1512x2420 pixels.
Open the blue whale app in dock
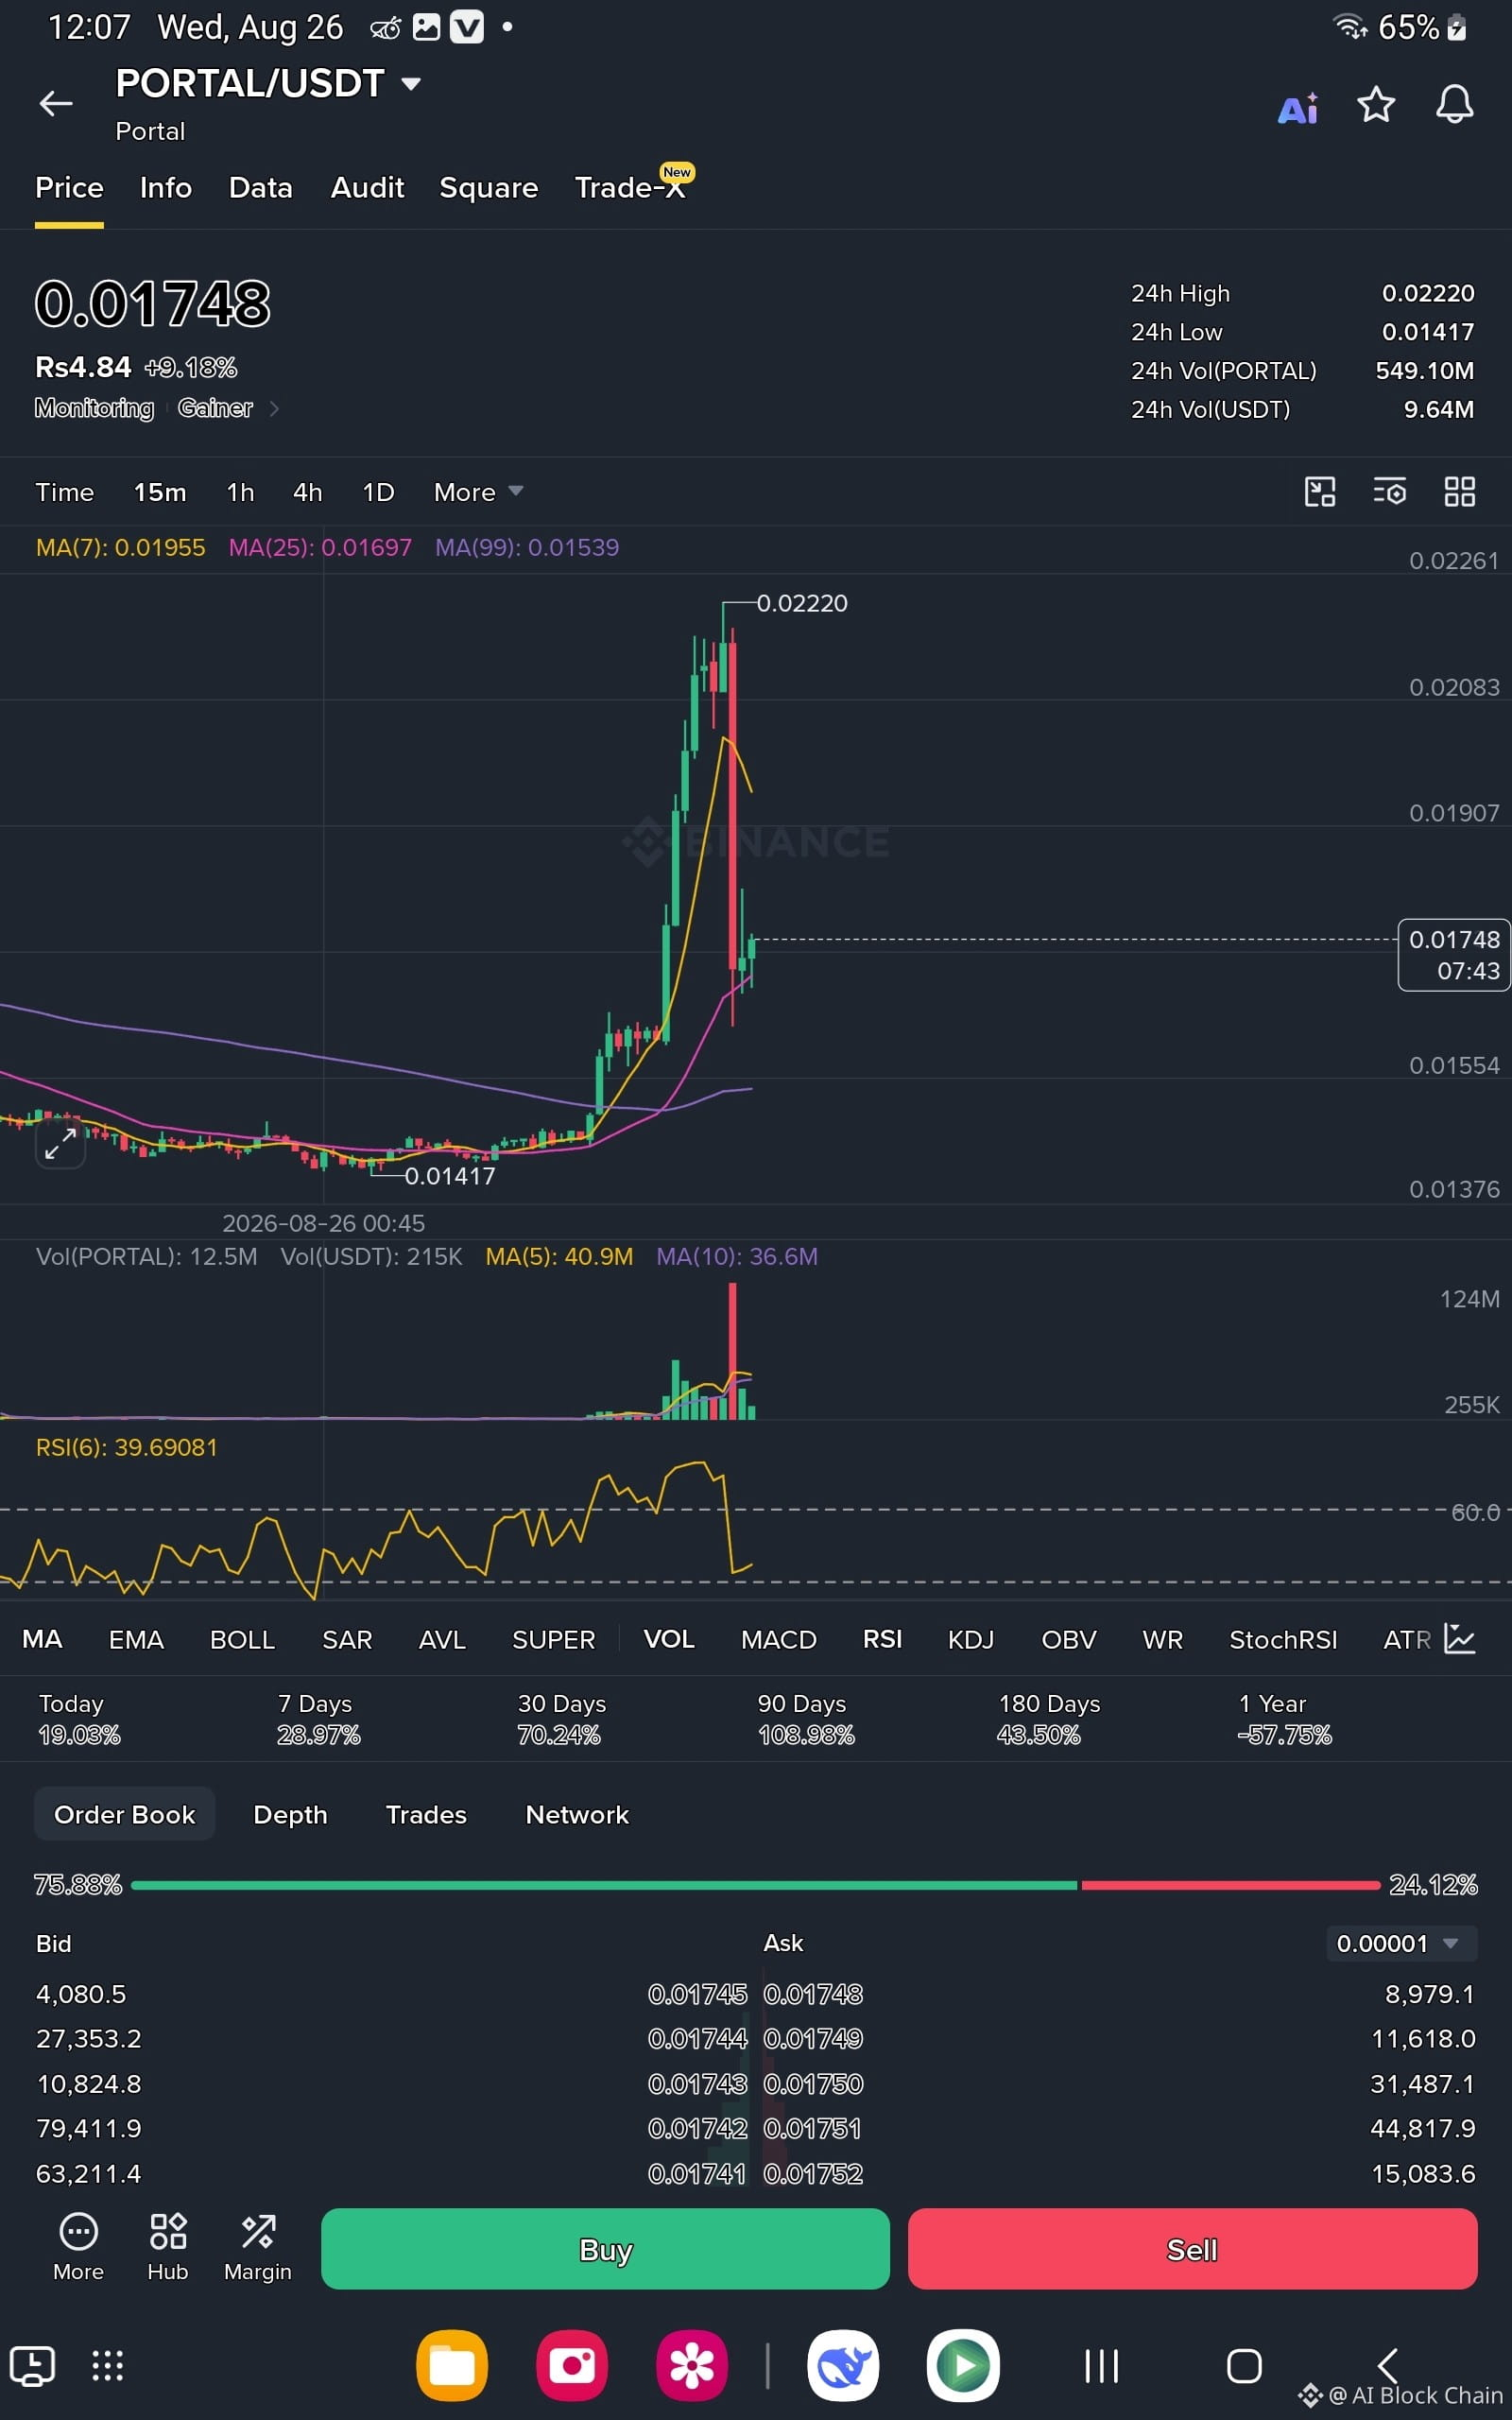click(843, 2366)
